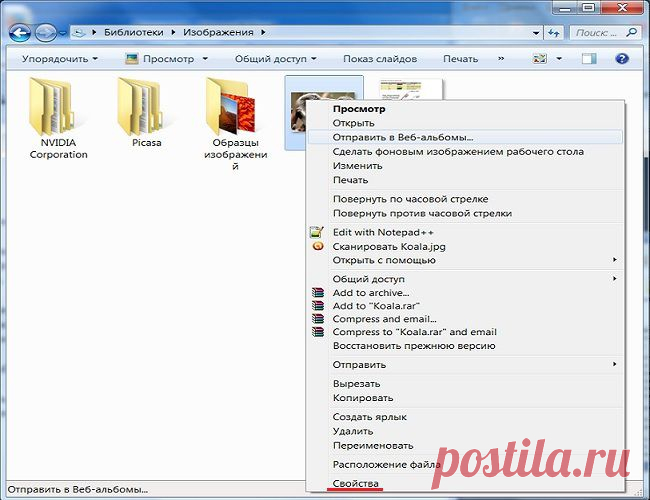Image resolution: width=650 pixels, height=500 pixels.
Task: Expand the Отправить submenu
Action: coord(465,365)
